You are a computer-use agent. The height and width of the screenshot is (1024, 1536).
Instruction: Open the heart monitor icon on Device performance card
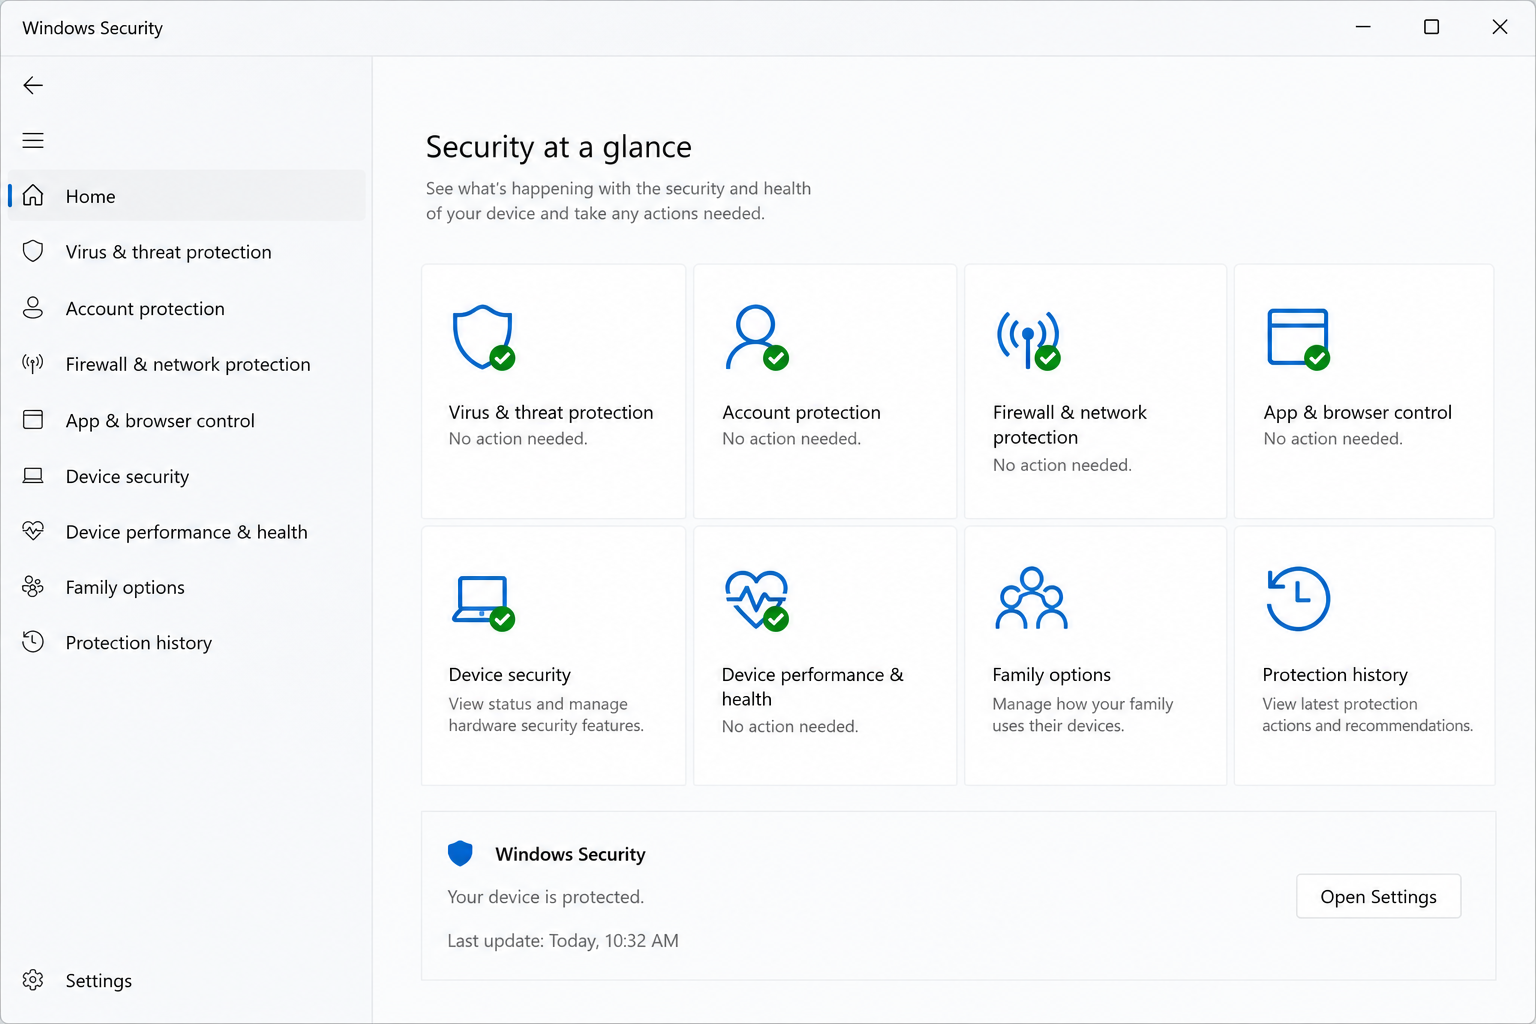pyautogui.click(x=757, y=600)
